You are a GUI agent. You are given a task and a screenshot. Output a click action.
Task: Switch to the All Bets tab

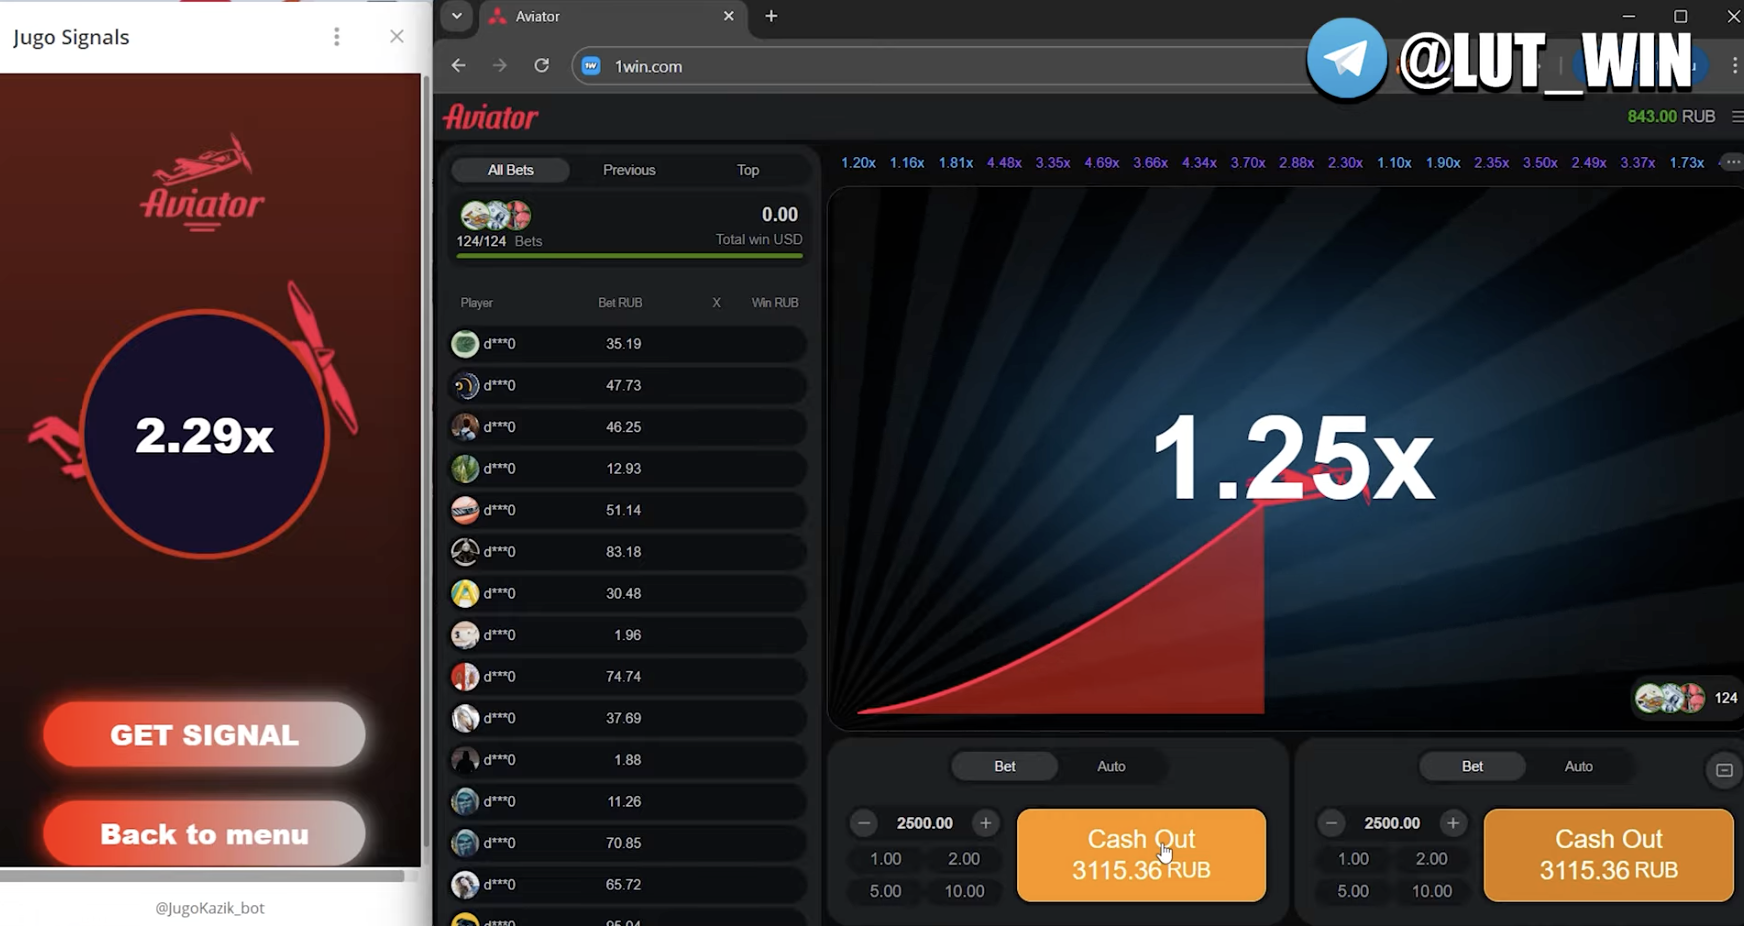510,170
